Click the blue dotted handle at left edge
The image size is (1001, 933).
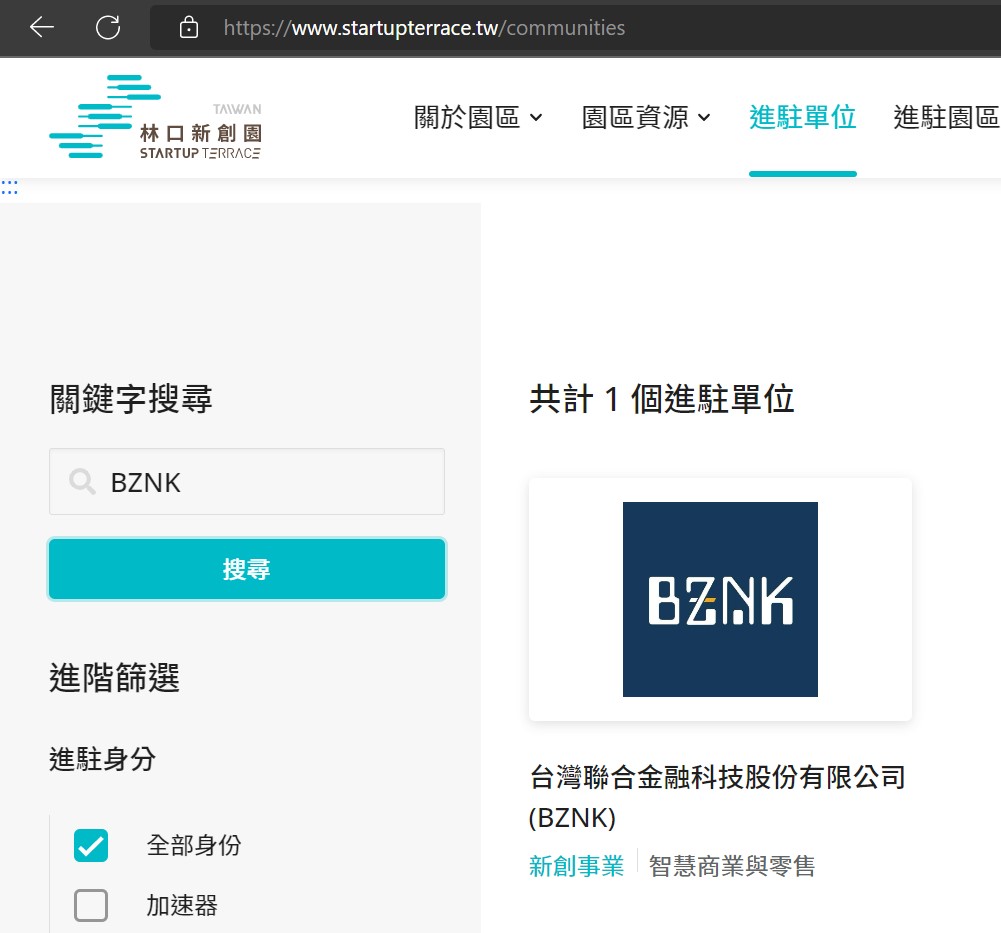click(10, 187)
